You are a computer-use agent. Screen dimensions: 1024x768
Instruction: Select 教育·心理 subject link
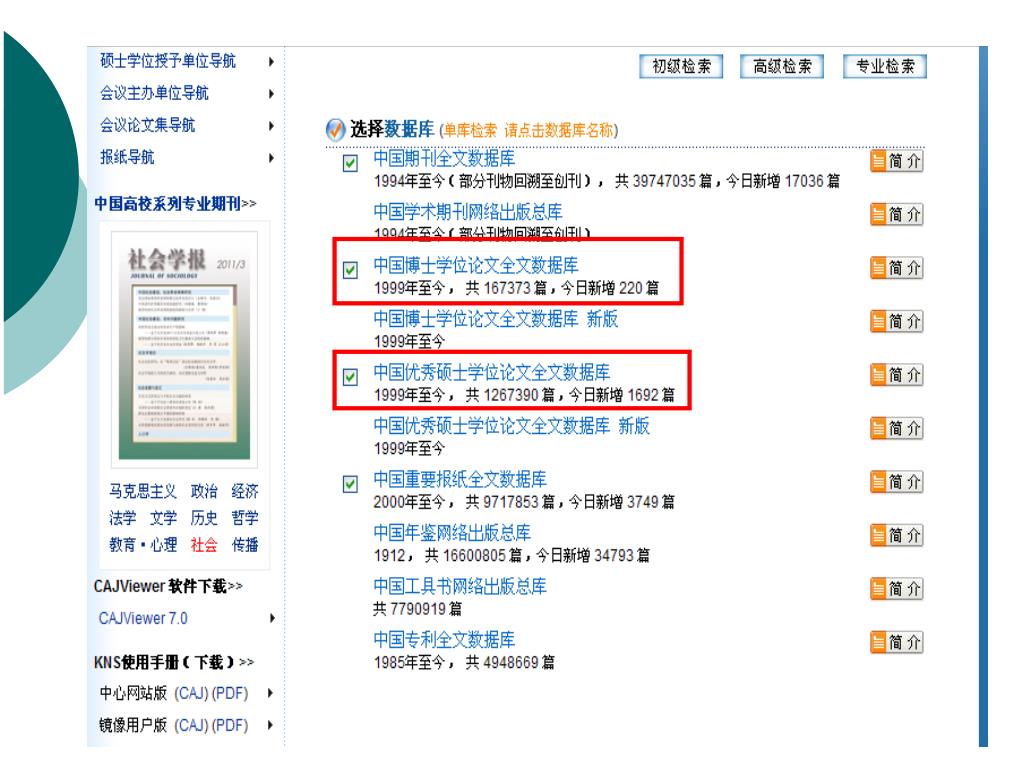coord(143,545)
